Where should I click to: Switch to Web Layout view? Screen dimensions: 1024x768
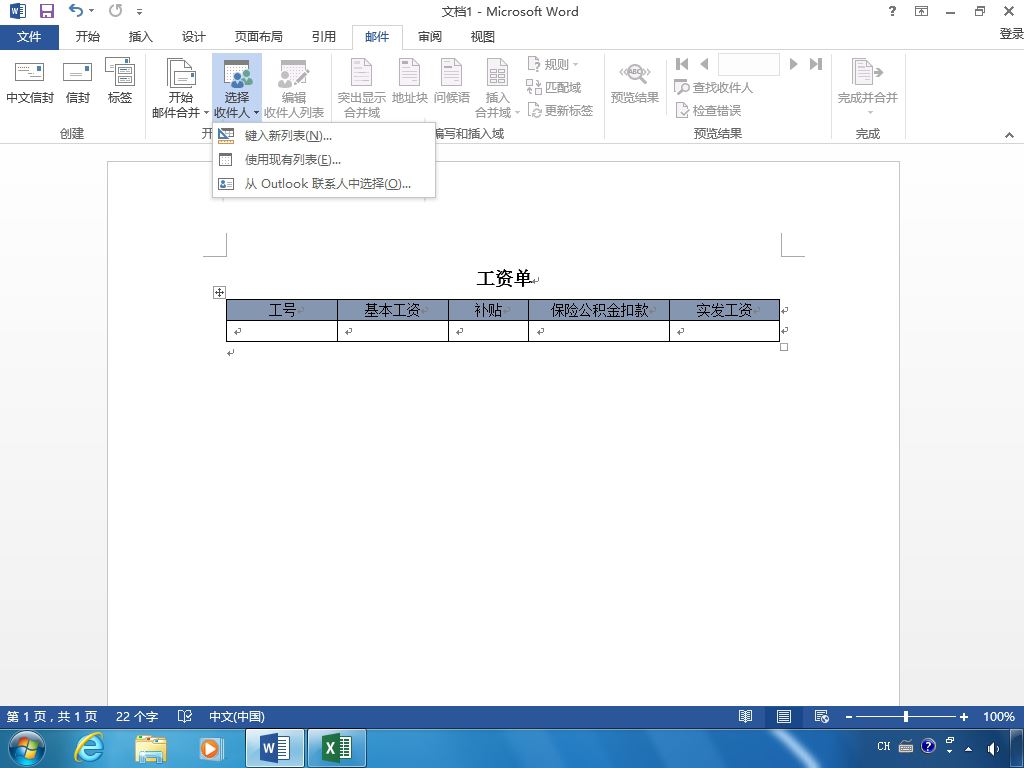tap(822, 716)
